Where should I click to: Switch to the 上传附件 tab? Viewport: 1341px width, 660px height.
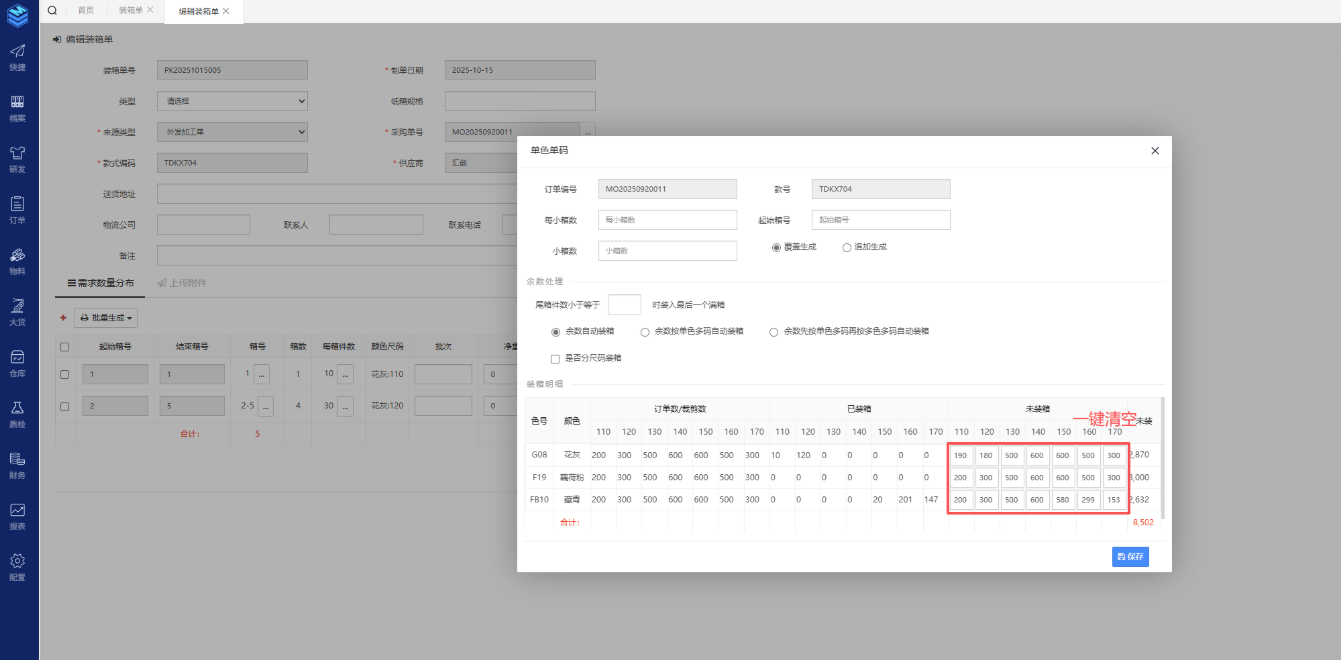point(182,283)
